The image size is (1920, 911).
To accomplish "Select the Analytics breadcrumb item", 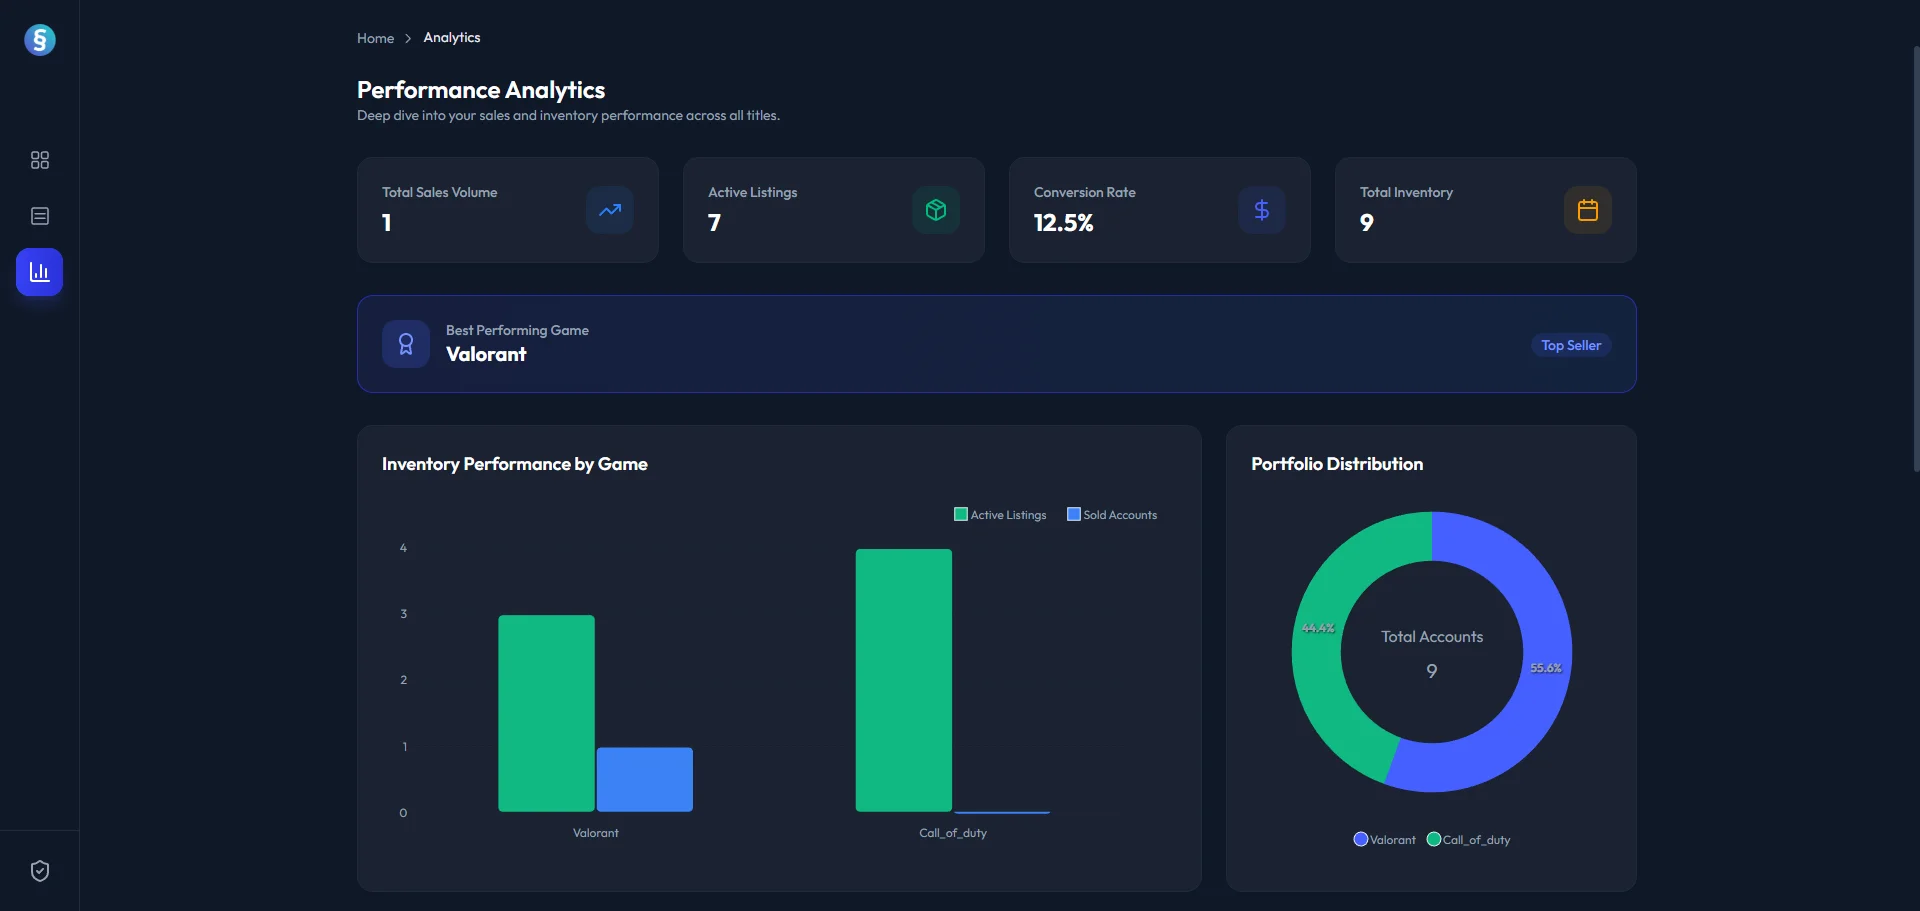I will (451, 37).
